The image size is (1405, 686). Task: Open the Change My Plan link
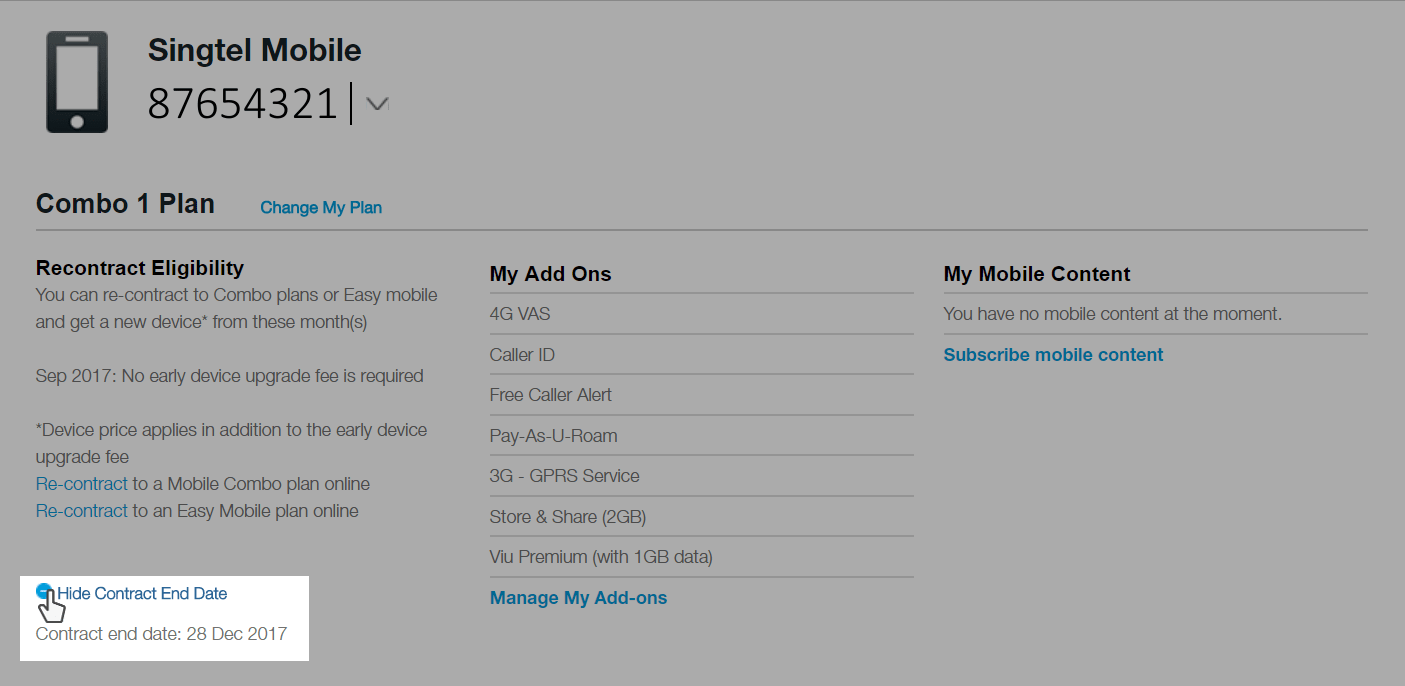click(321, 208)
